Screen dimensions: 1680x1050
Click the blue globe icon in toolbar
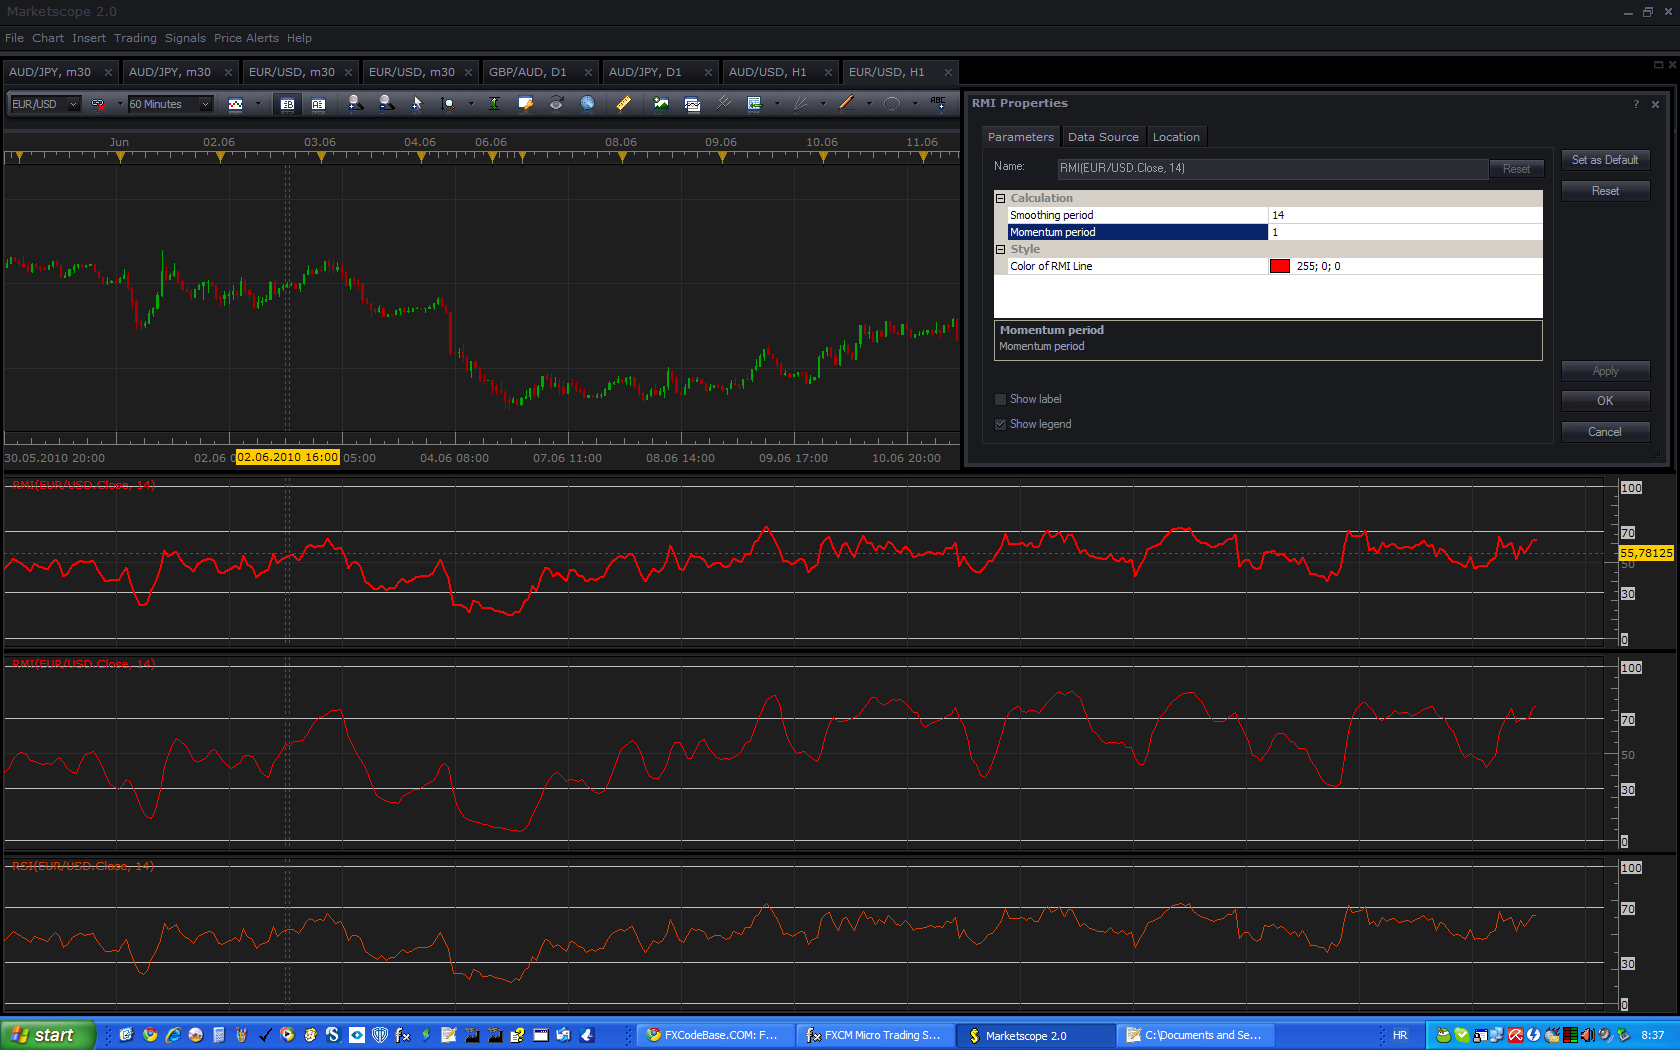pyautogui.click(x=587, y=104)
